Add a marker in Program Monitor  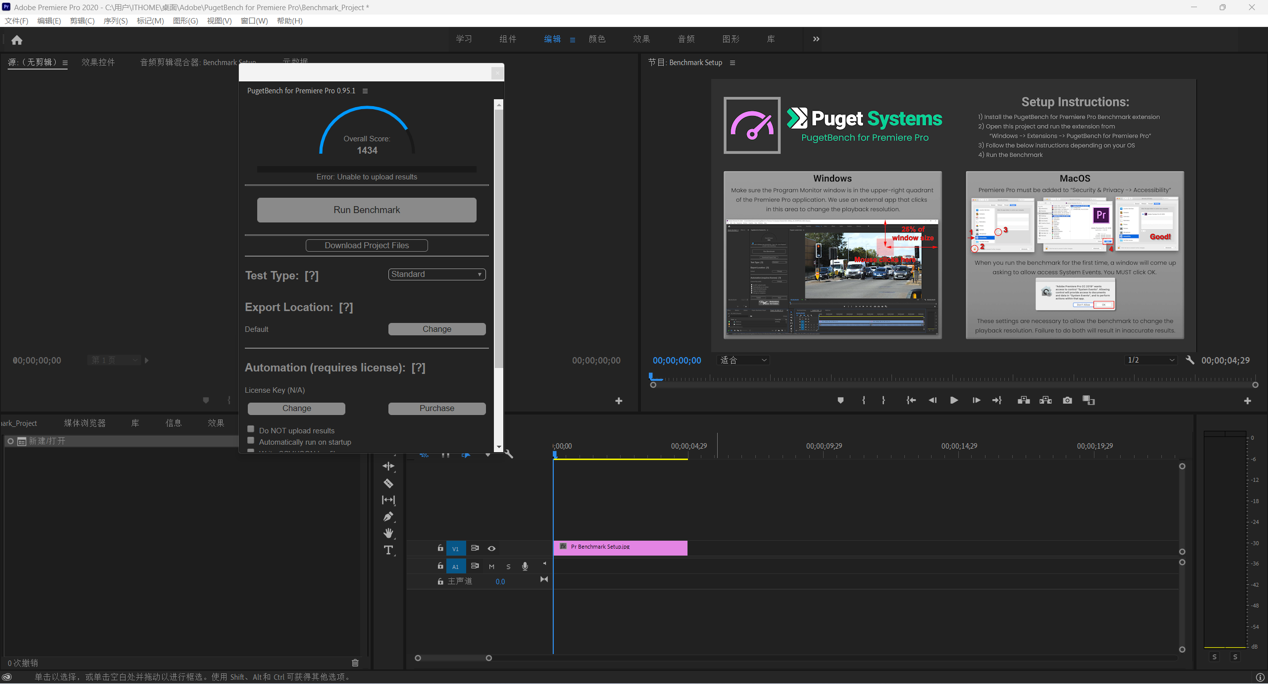(840, 400)
